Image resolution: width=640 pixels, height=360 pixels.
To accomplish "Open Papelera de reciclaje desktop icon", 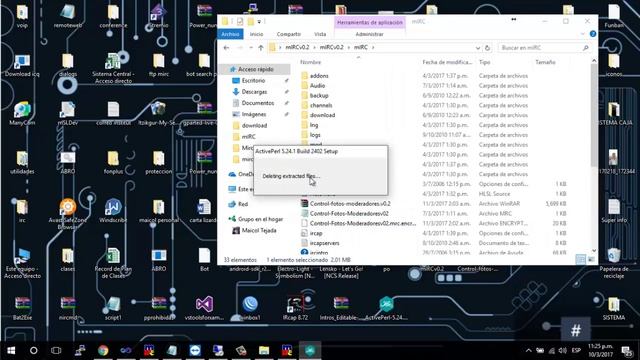I will [614, 262].
